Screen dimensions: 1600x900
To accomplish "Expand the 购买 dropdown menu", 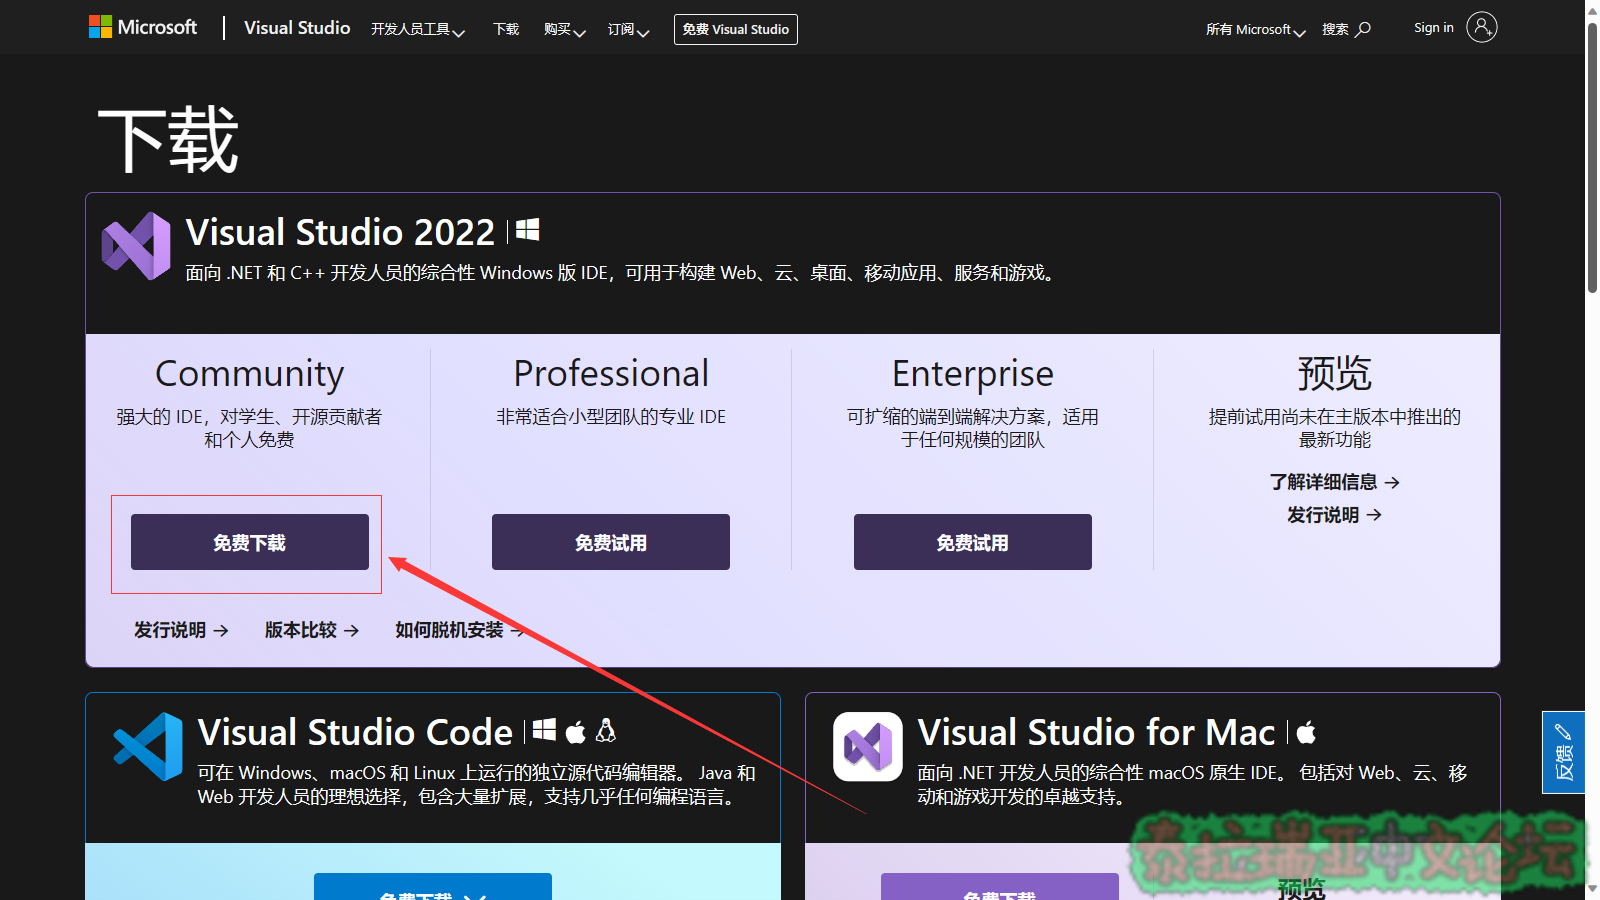I will click(564, 30).
